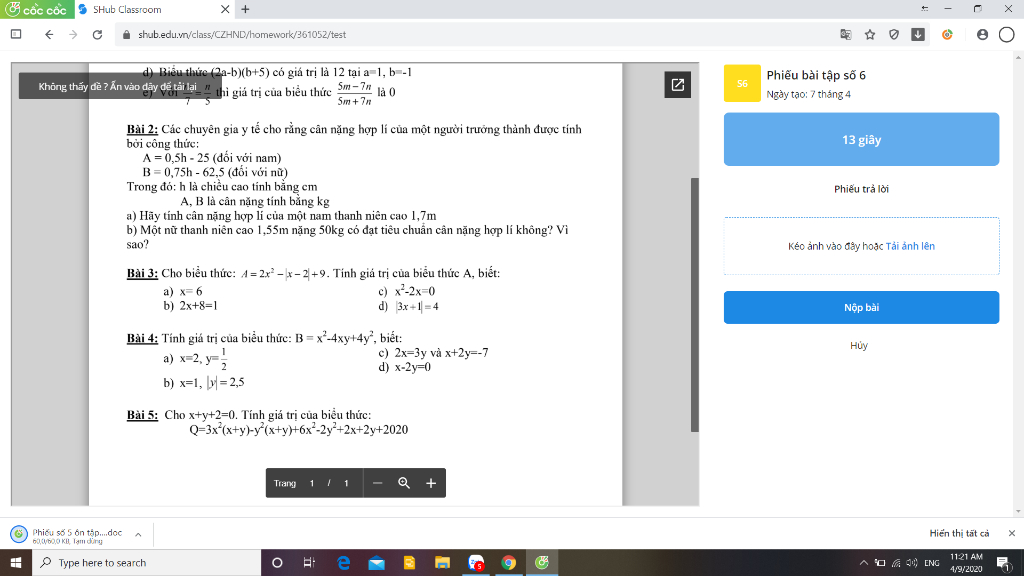Zoom in on the PDF page
1024x576 pixels.
pos(431,483)
